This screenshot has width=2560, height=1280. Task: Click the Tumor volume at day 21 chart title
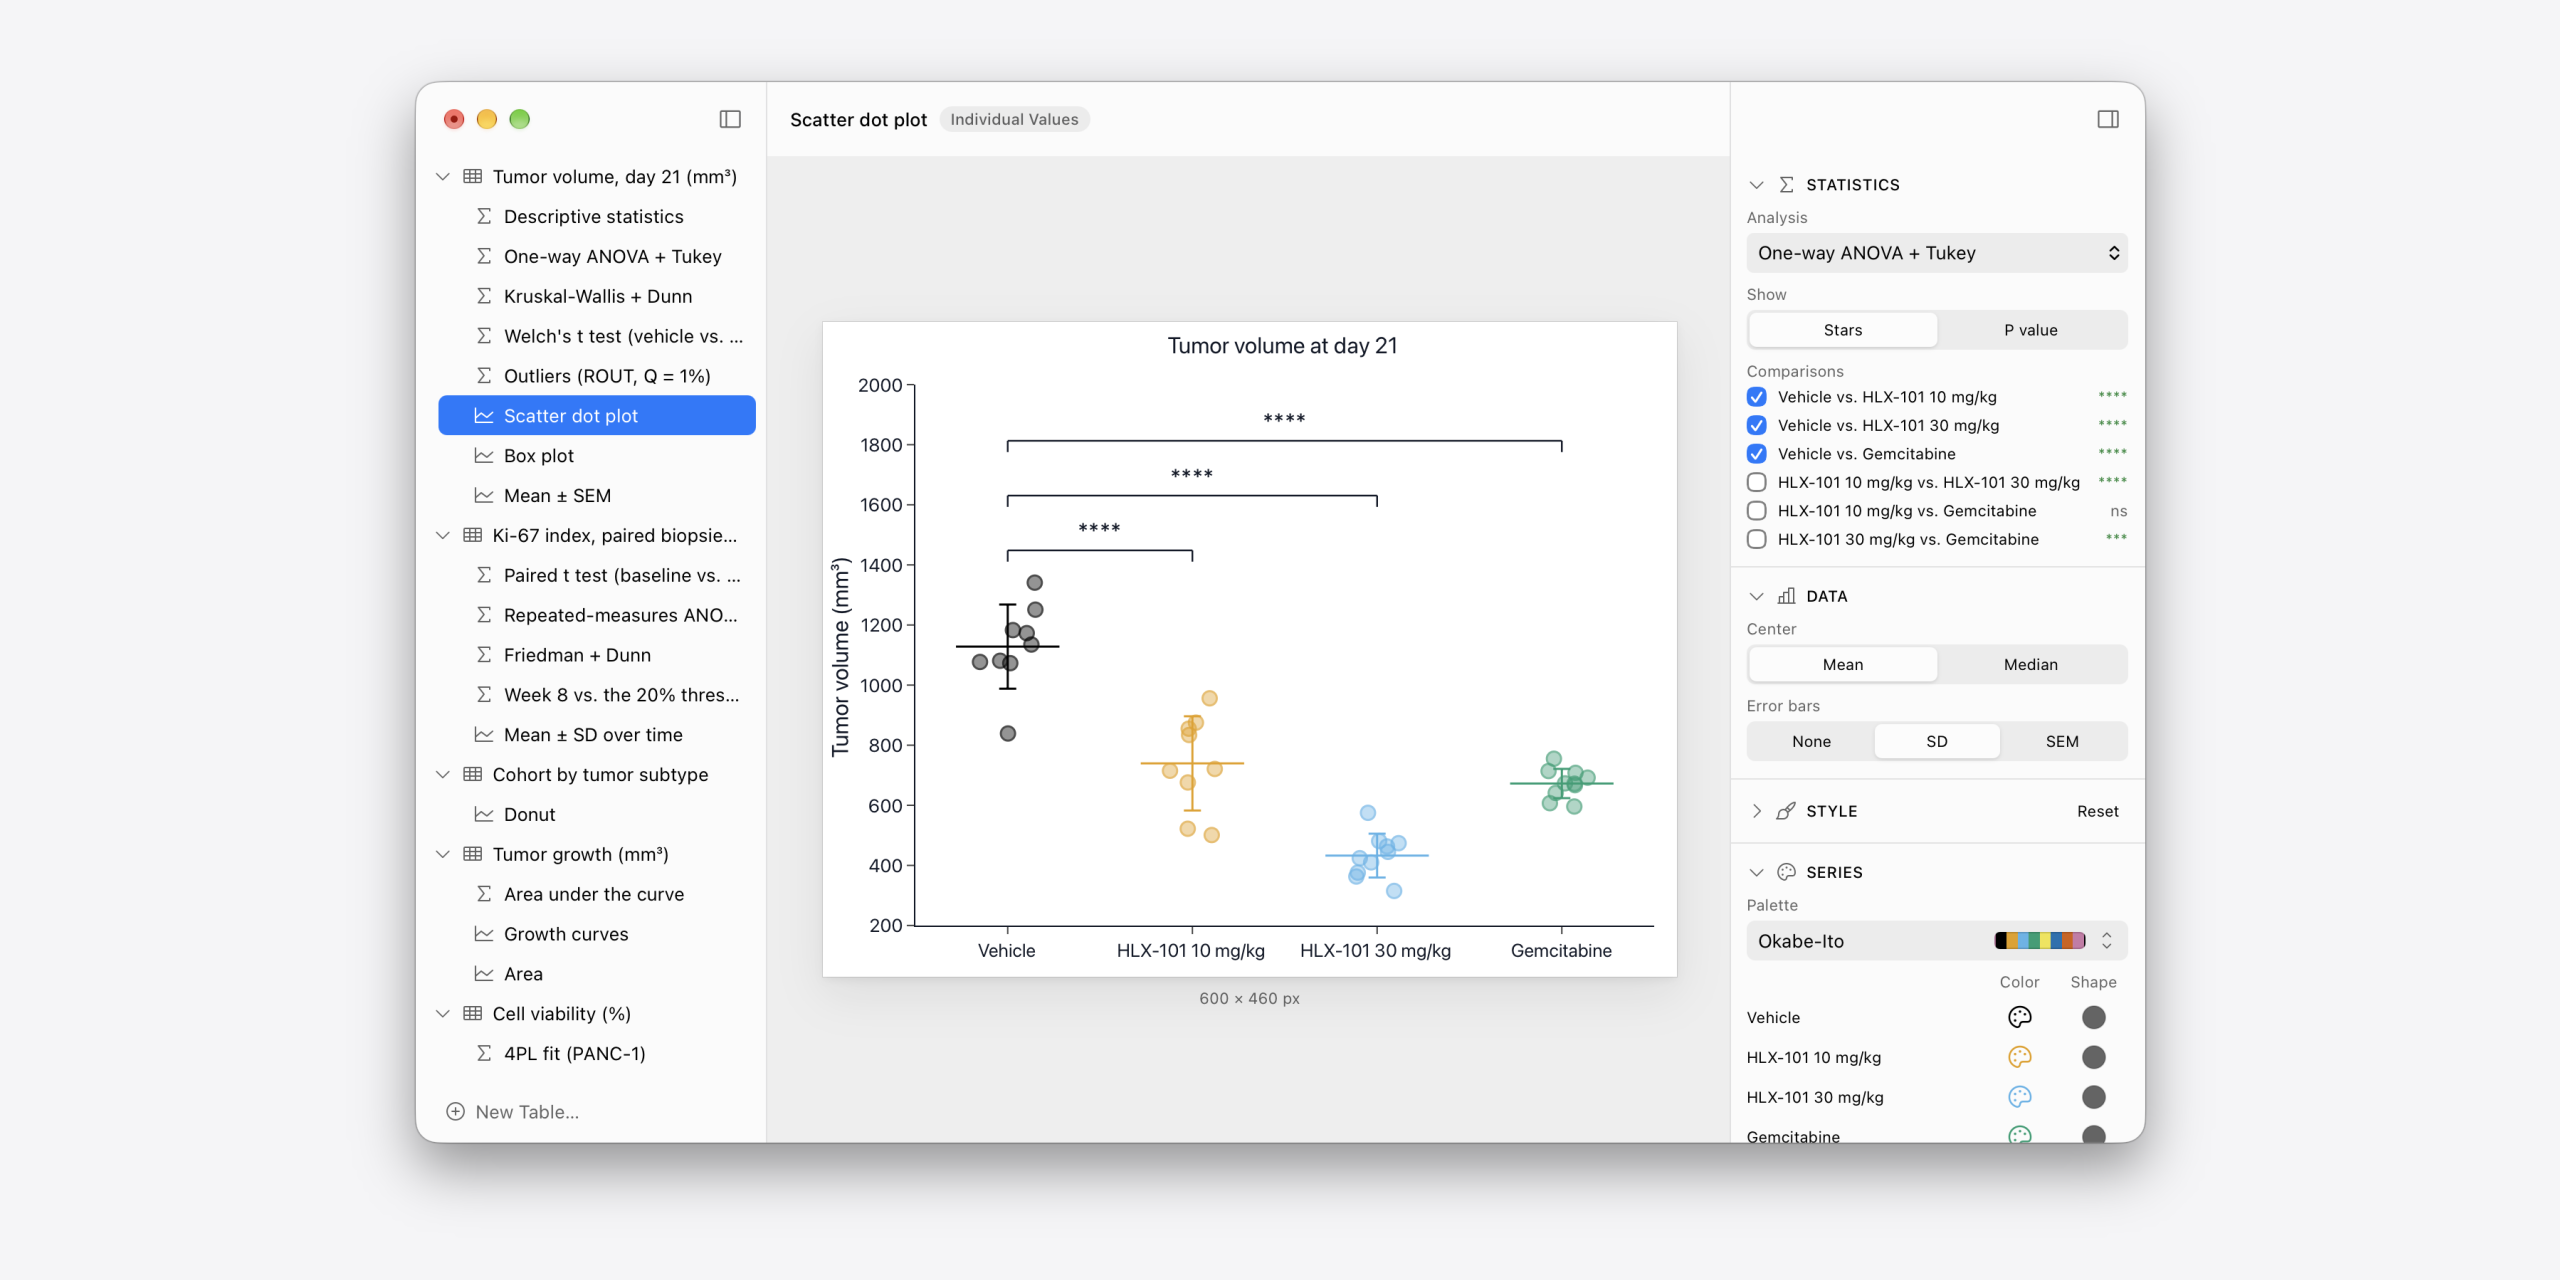(1282, 346)
